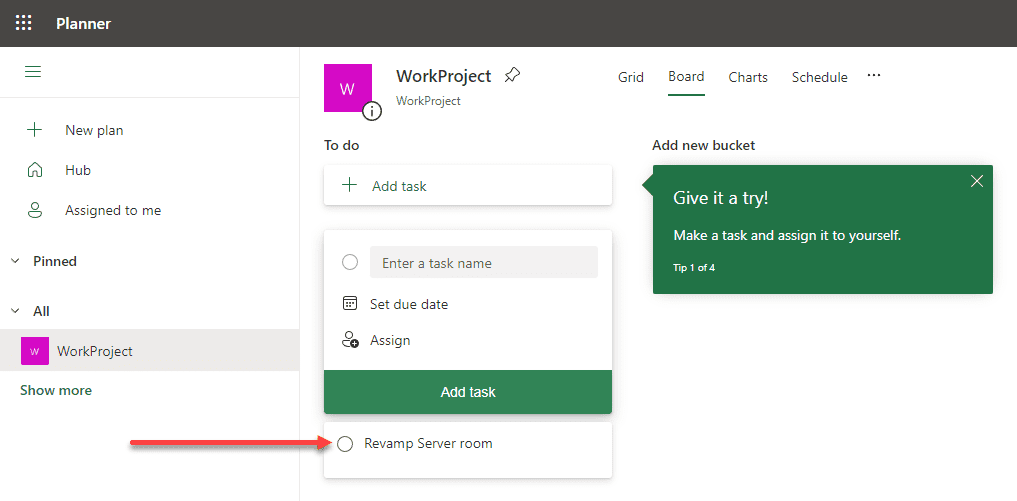Screen dimensions: 1017x501
Task: Pin the WorkProject plan
Action: click(512, 75)
